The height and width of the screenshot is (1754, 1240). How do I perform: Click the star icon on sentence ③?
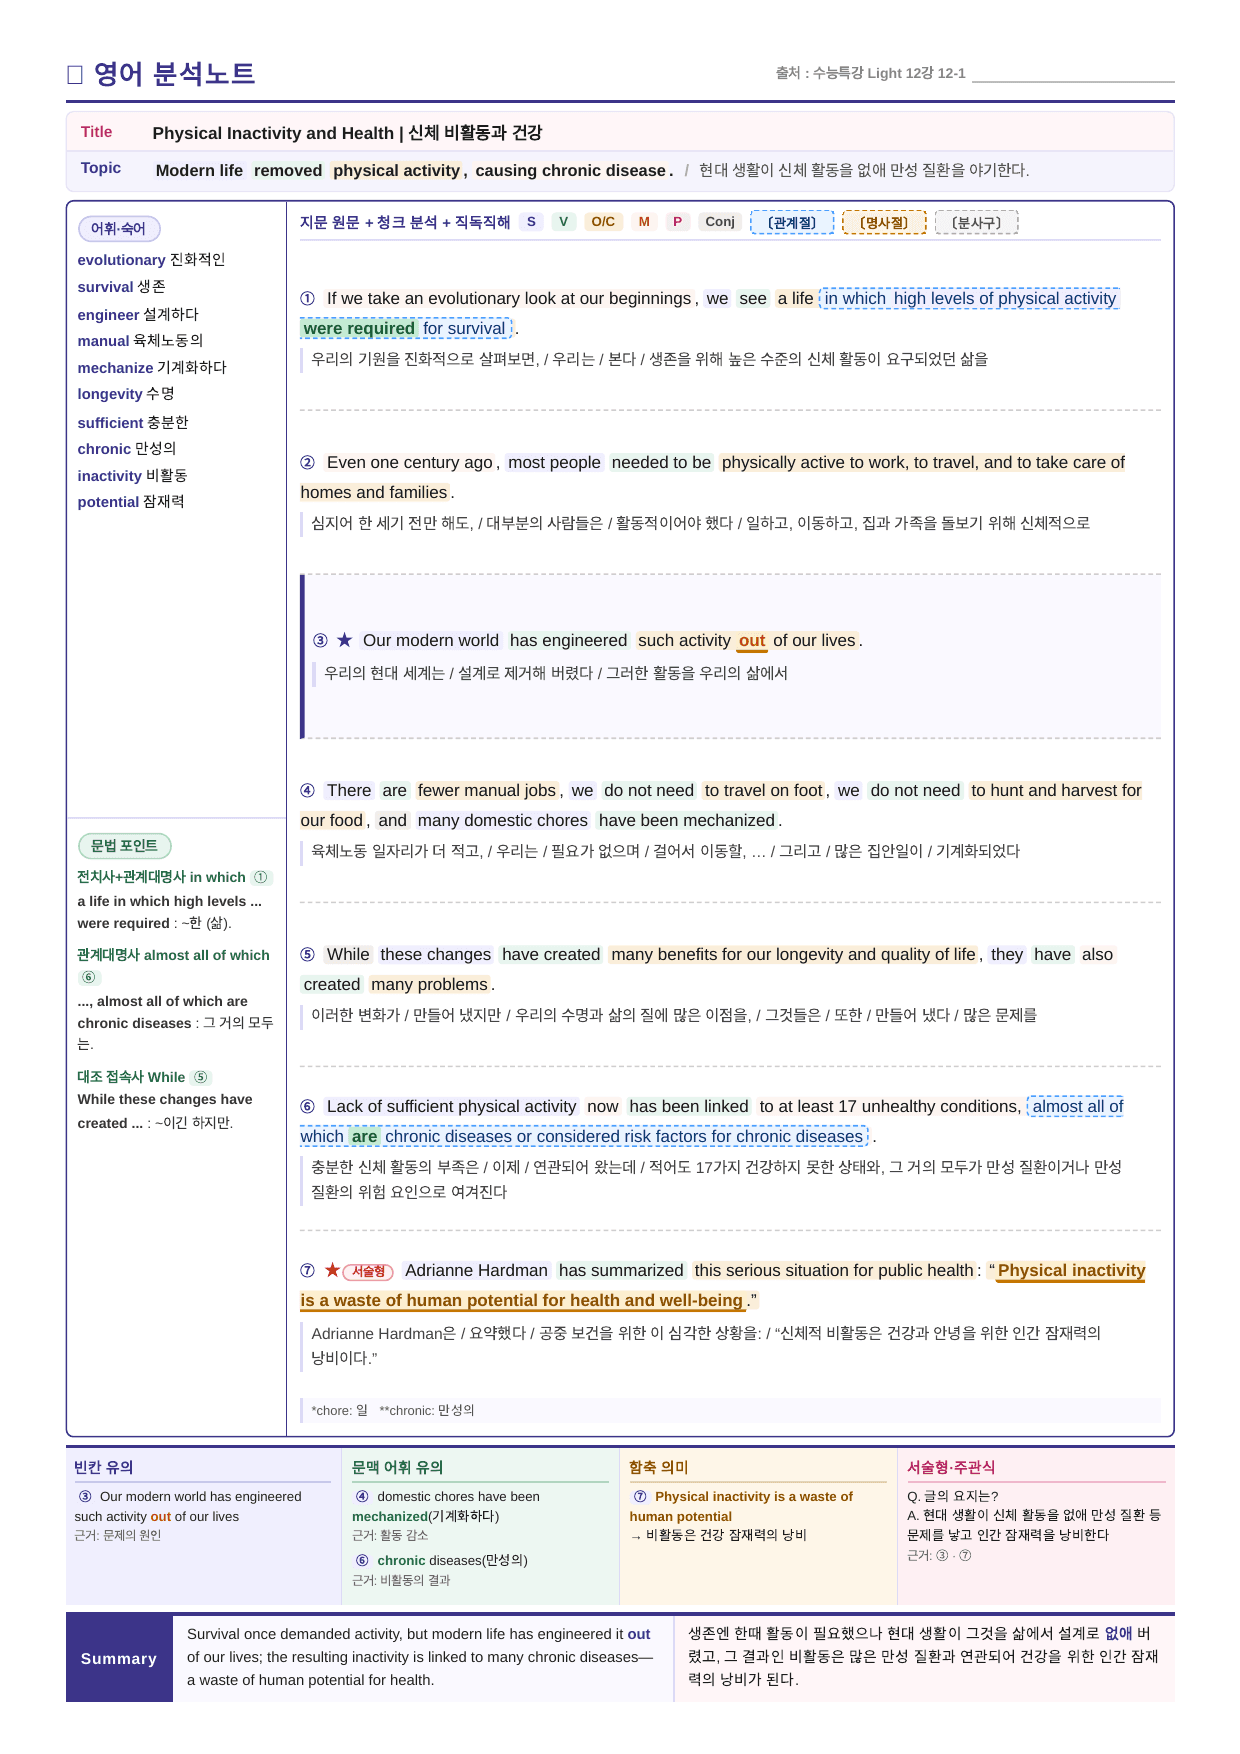tap(345, 640)
